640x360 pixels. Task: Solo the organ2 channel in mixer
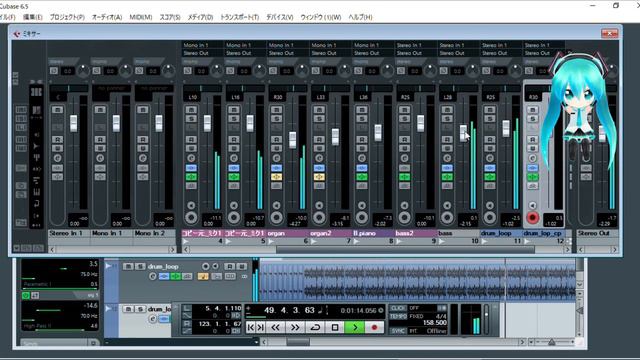click(319, 118)
